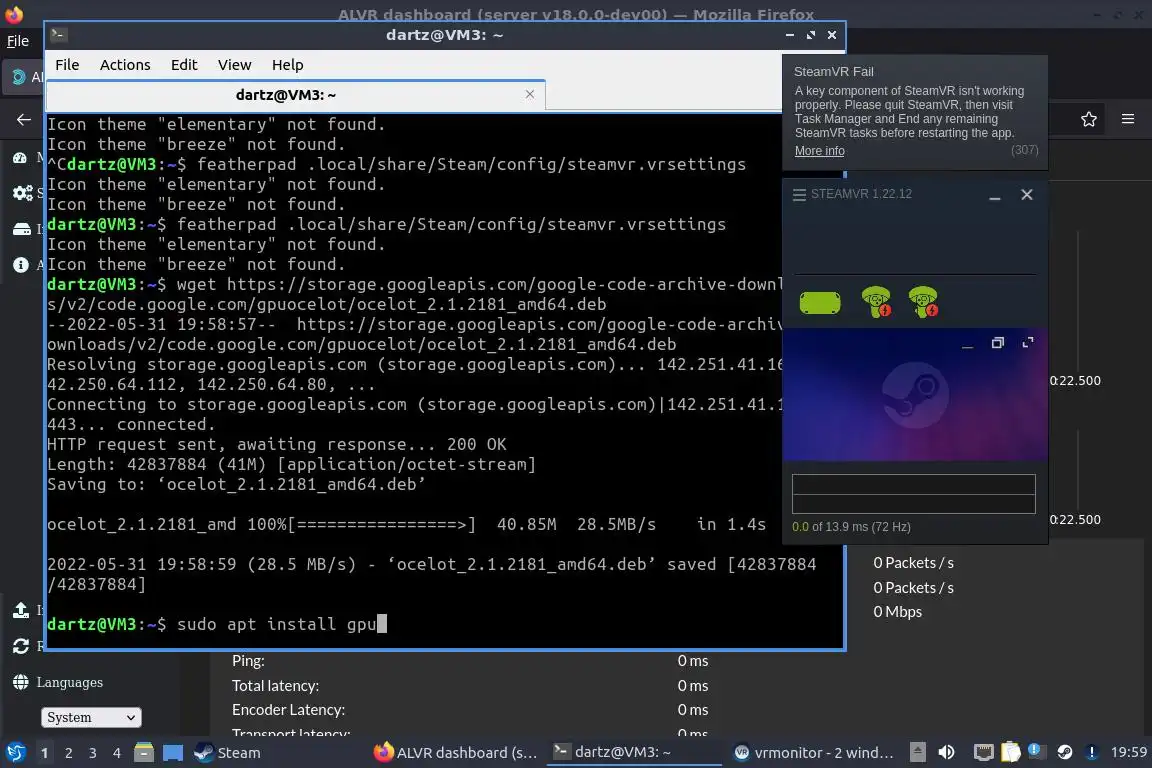
Task: Open the Languages System dropdown
Action: point(91,717)
